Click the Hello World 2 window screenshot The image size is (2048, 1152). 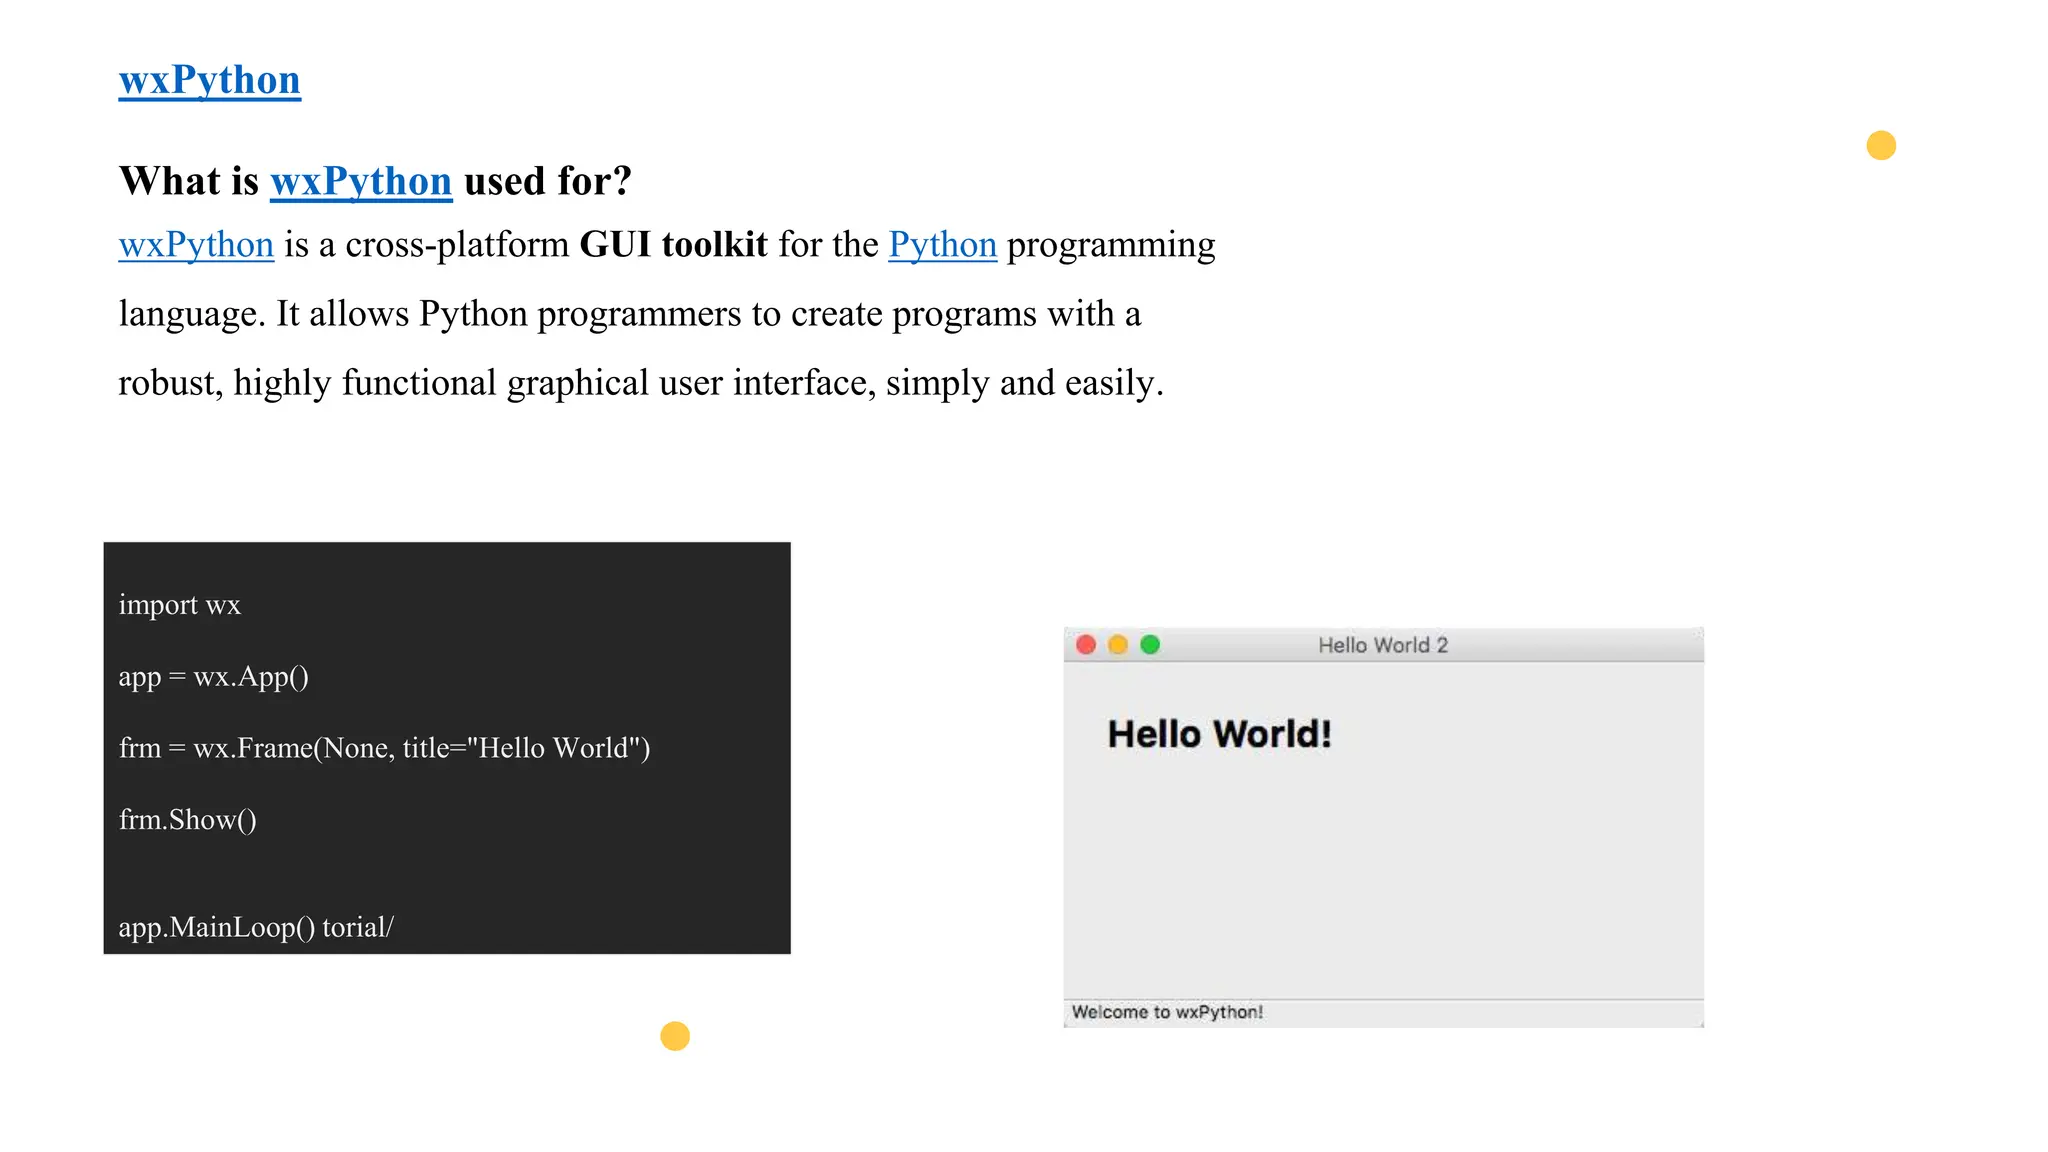click(x=1383, y=827)
